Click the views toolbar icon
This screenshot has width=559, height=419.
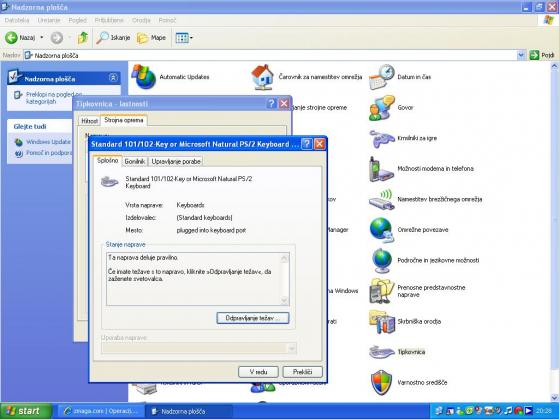[182, 37]
